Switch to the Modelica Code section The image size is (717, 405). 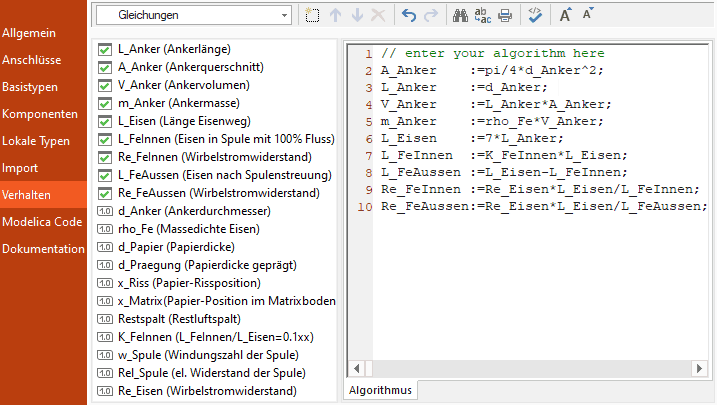click(x=42, y=222)
